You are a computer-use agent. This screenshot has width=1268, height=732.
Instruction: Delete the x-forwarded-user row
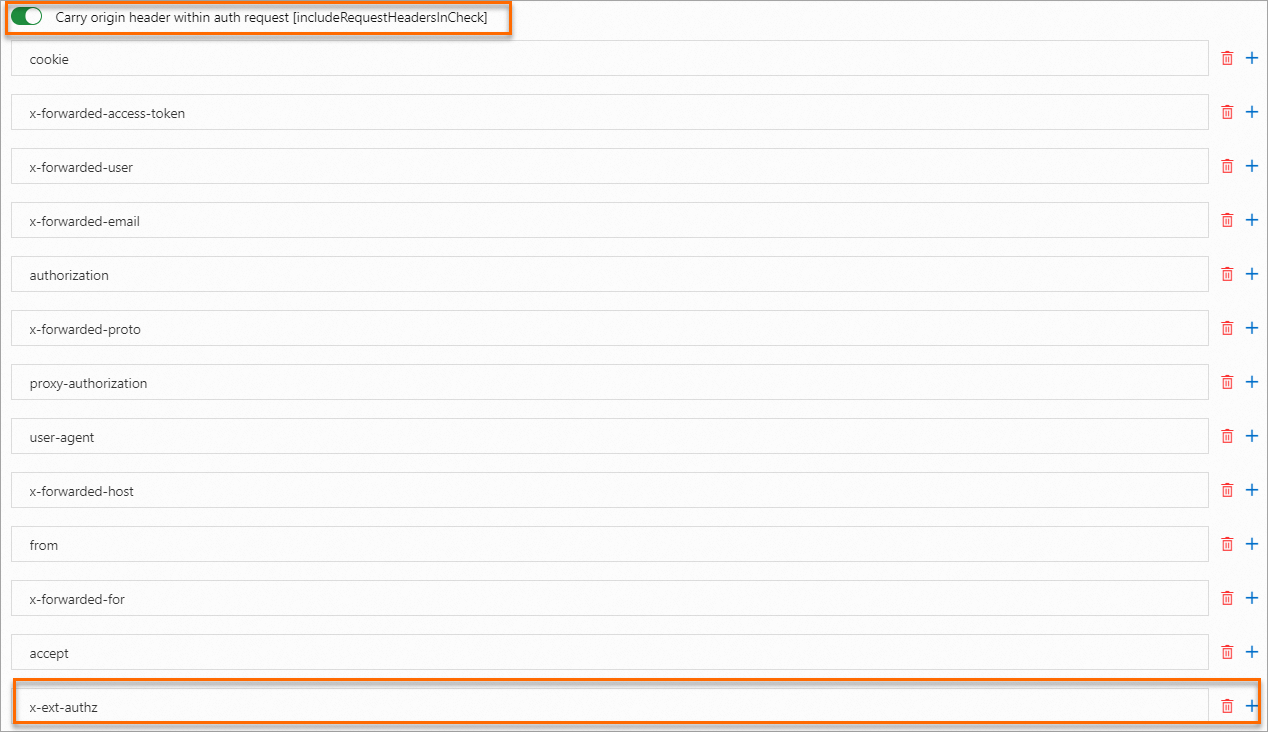point(1227,166)
